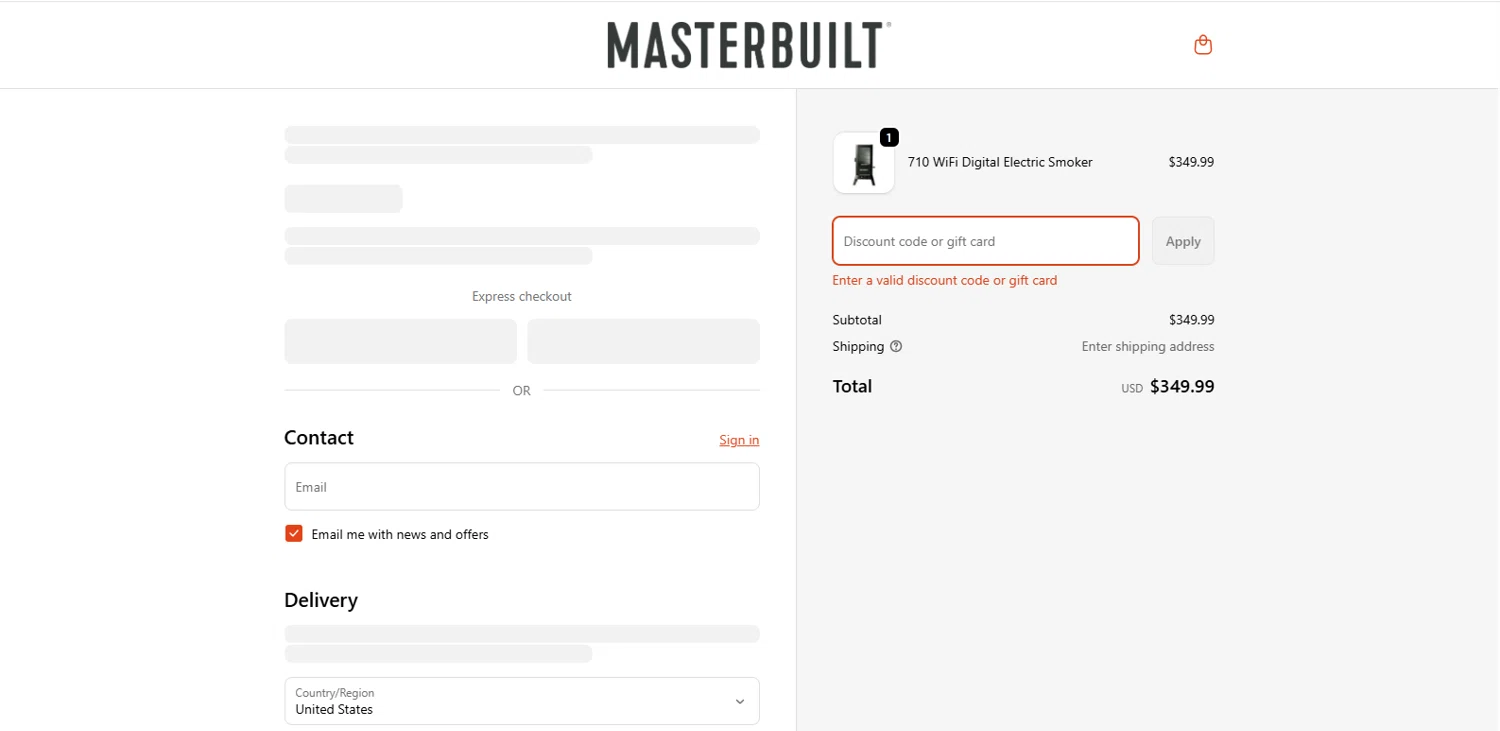Click the Masterbuilt logo
Image resolution: width=1500 pixels, height=731 pixels.
click(749, 45)
